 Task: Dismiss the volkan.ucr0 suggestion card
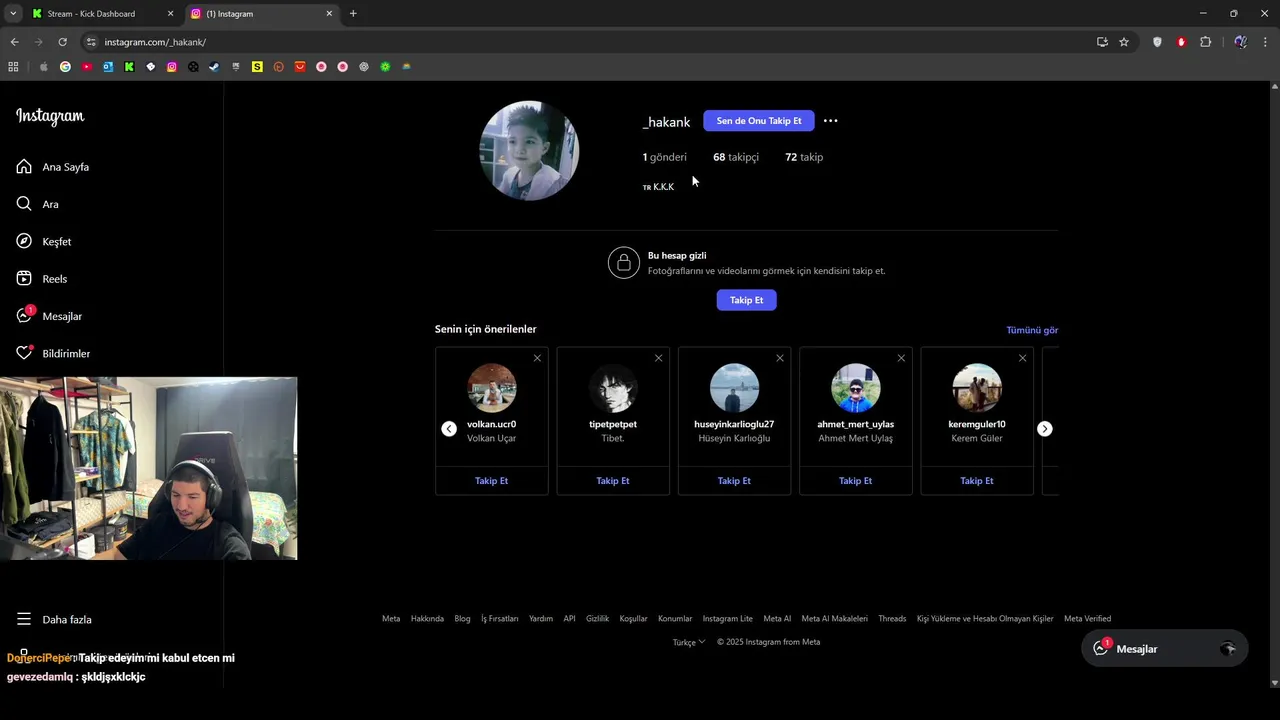click(x=537, y=358)
